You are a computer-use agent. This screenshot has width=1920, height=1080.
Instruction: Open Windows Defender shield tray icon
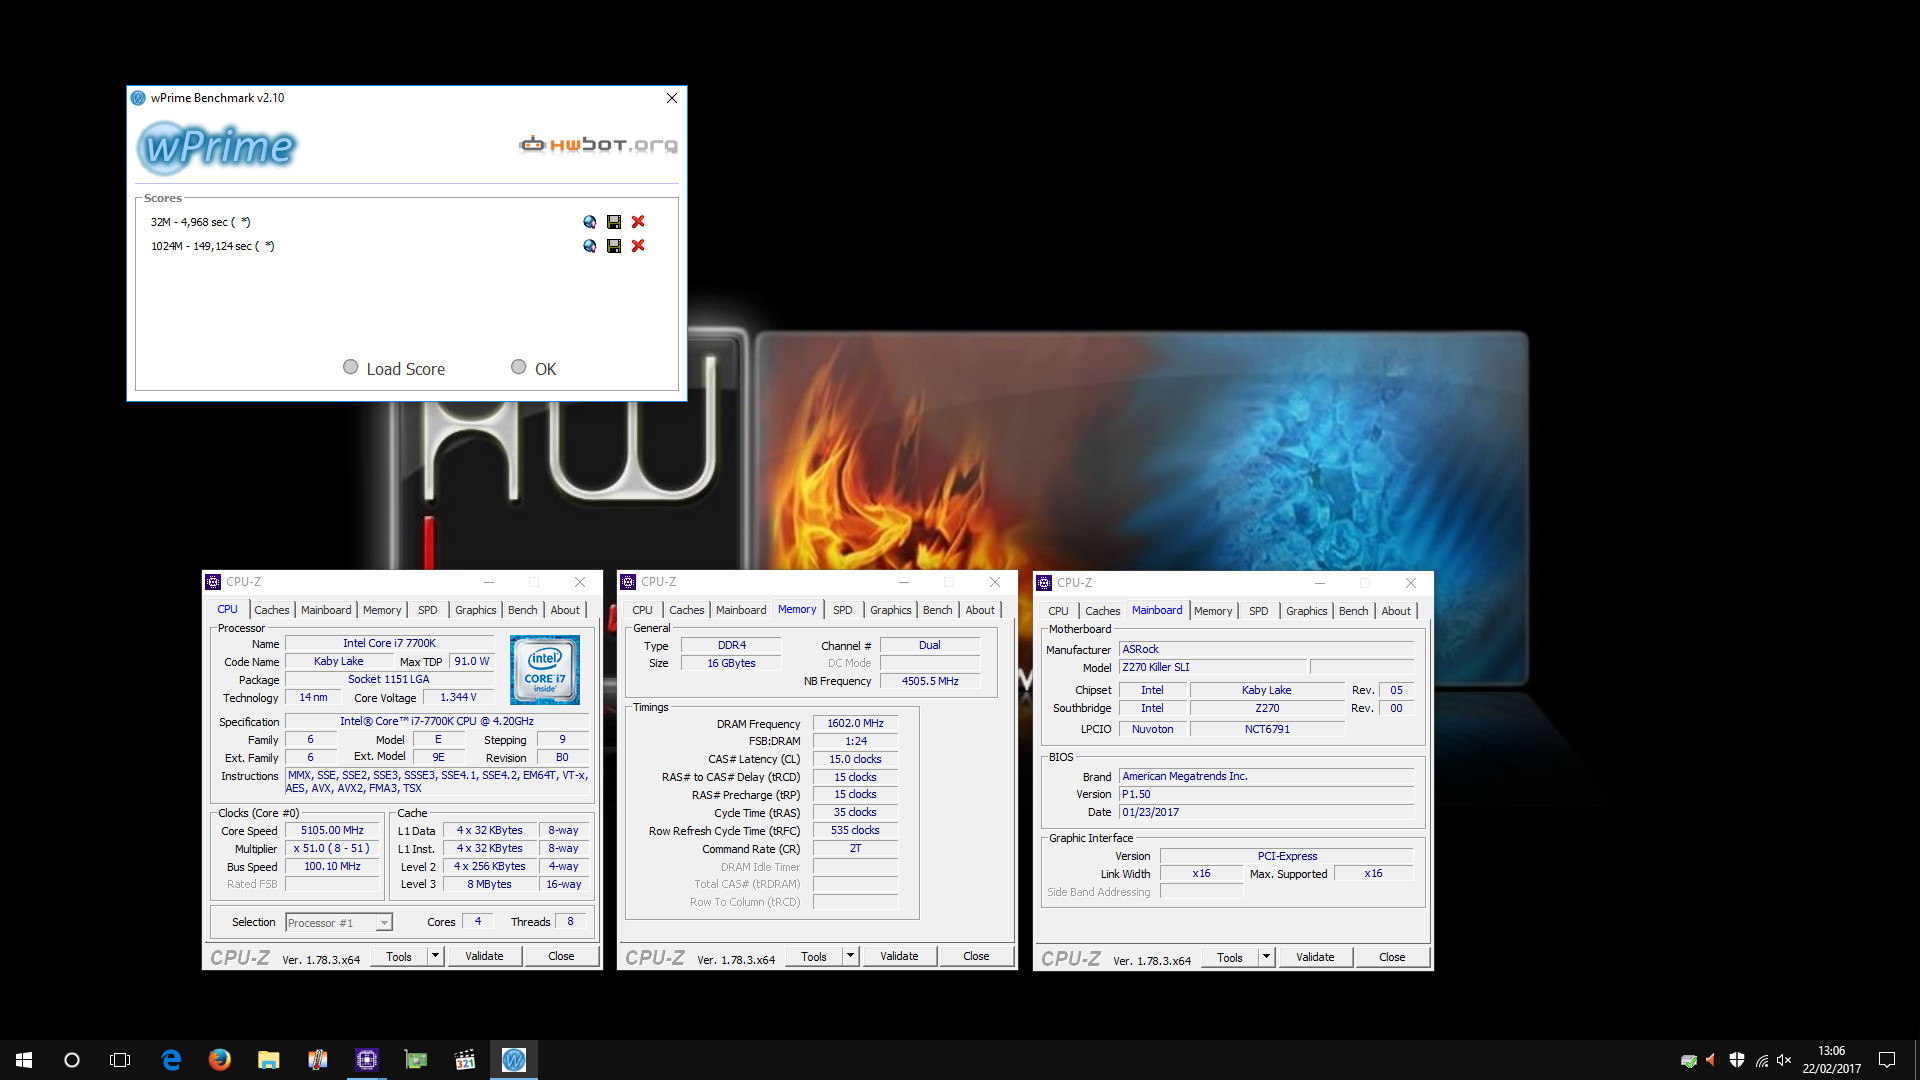(1737, 1060)
